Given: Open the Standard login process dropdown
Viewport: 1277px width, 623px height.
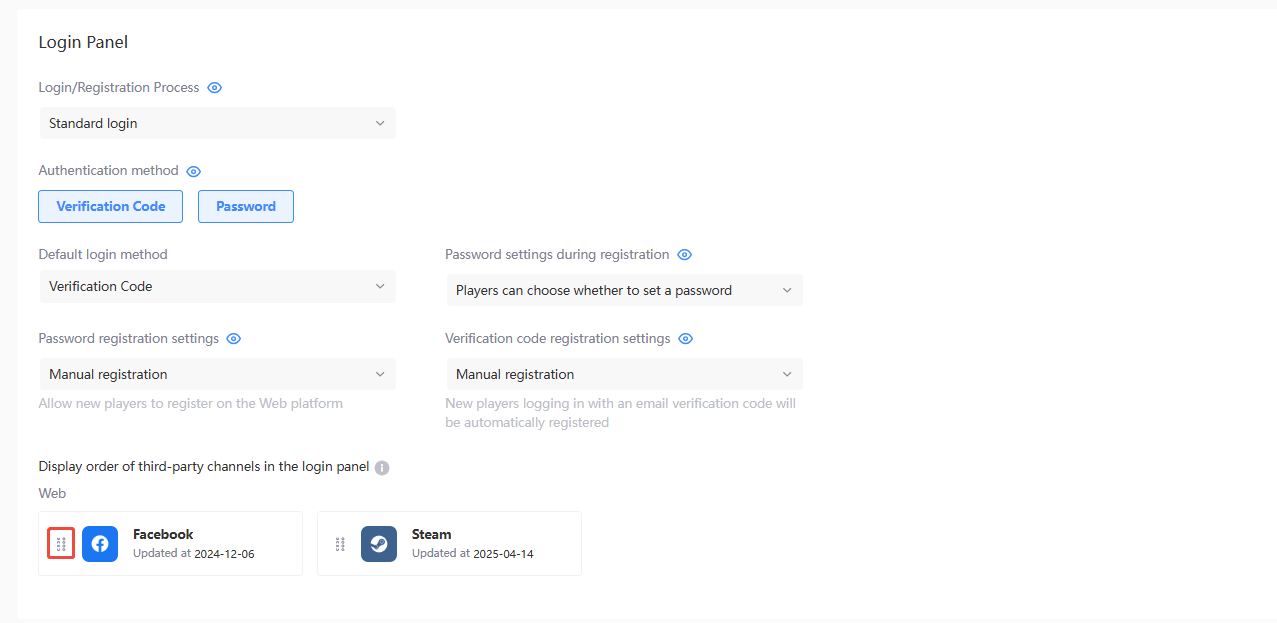Looking at the screenshot, I should [217, 123].
